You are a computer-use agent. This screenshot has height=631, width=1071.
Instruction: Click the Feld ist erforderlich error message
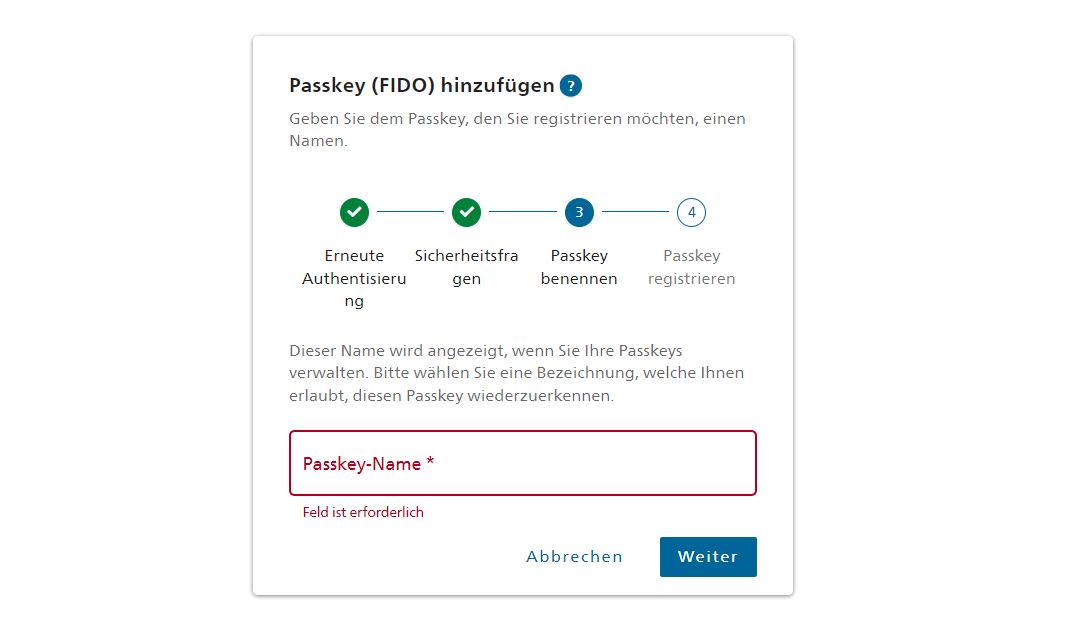[363, 512]
